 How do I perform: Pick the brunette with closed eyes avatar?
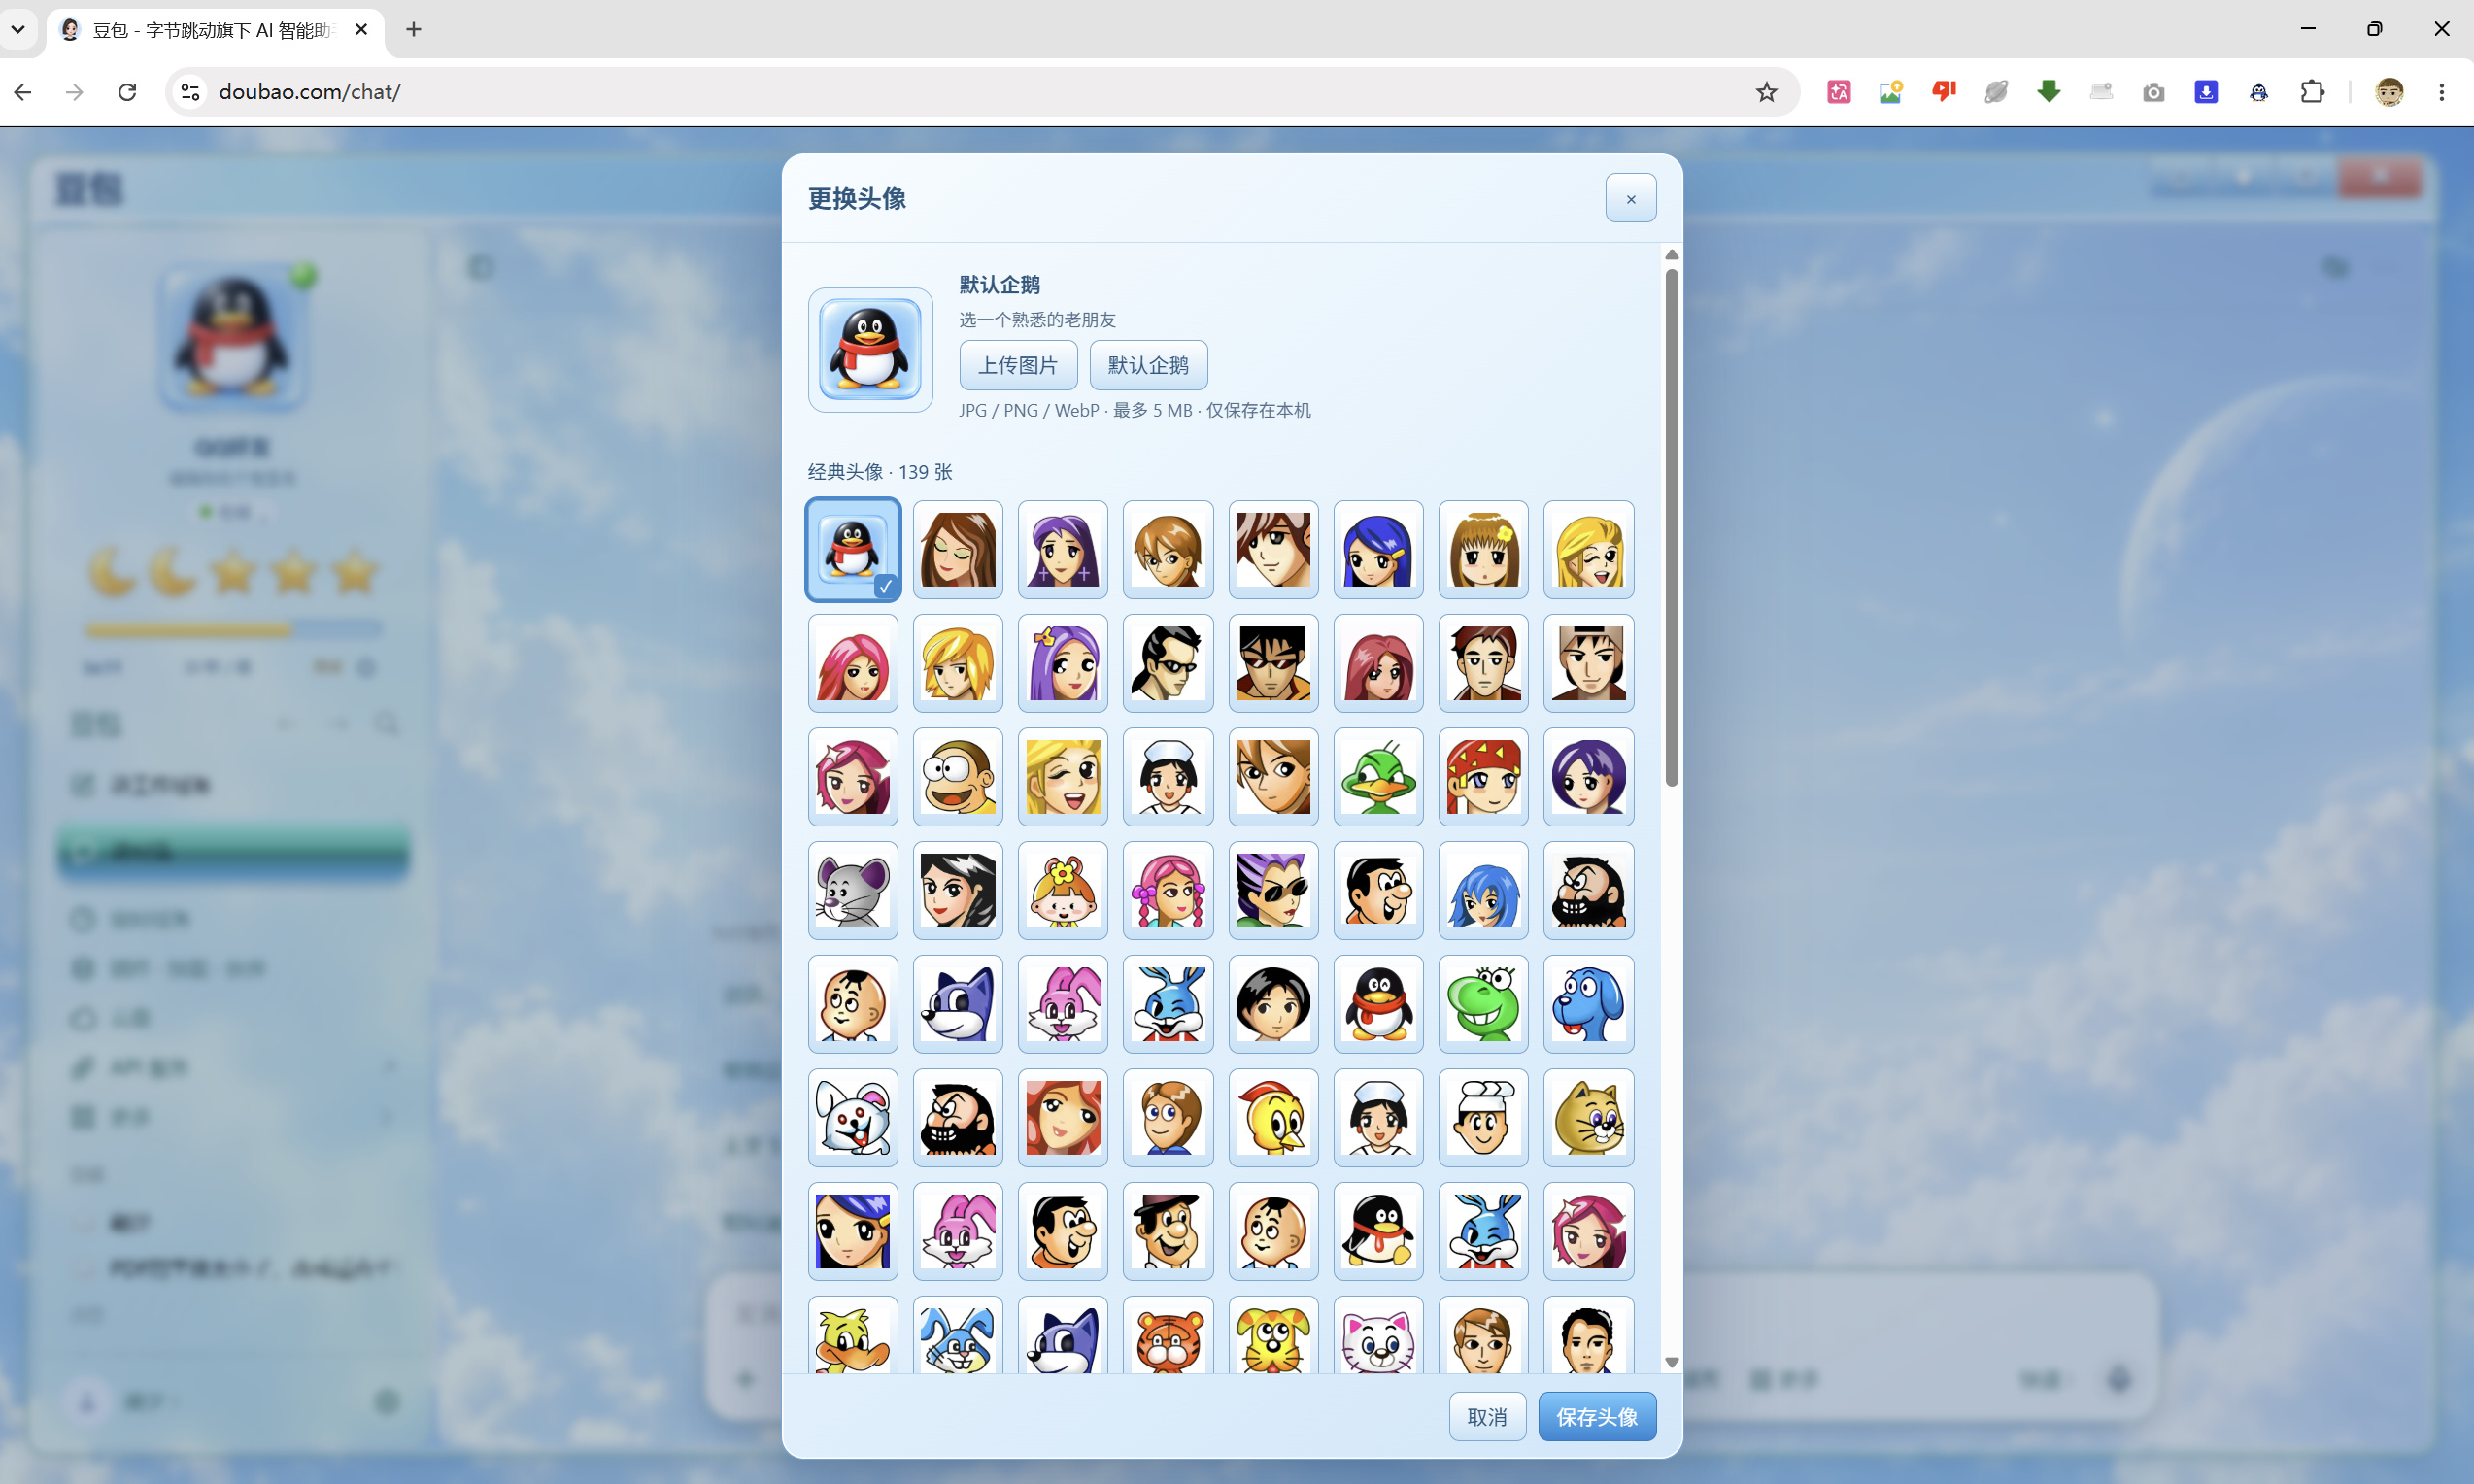point(958,549)
